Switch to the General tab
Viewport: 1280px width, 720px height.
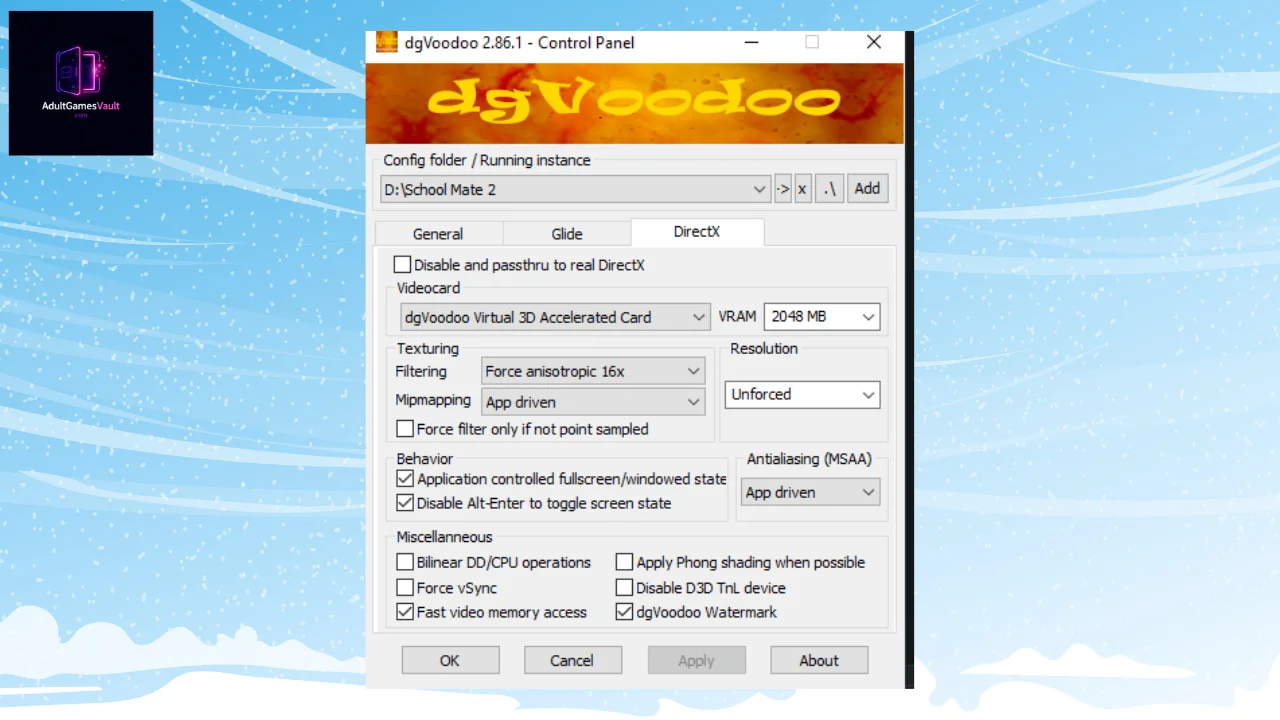pyautogui.click(x=438, y=233)
